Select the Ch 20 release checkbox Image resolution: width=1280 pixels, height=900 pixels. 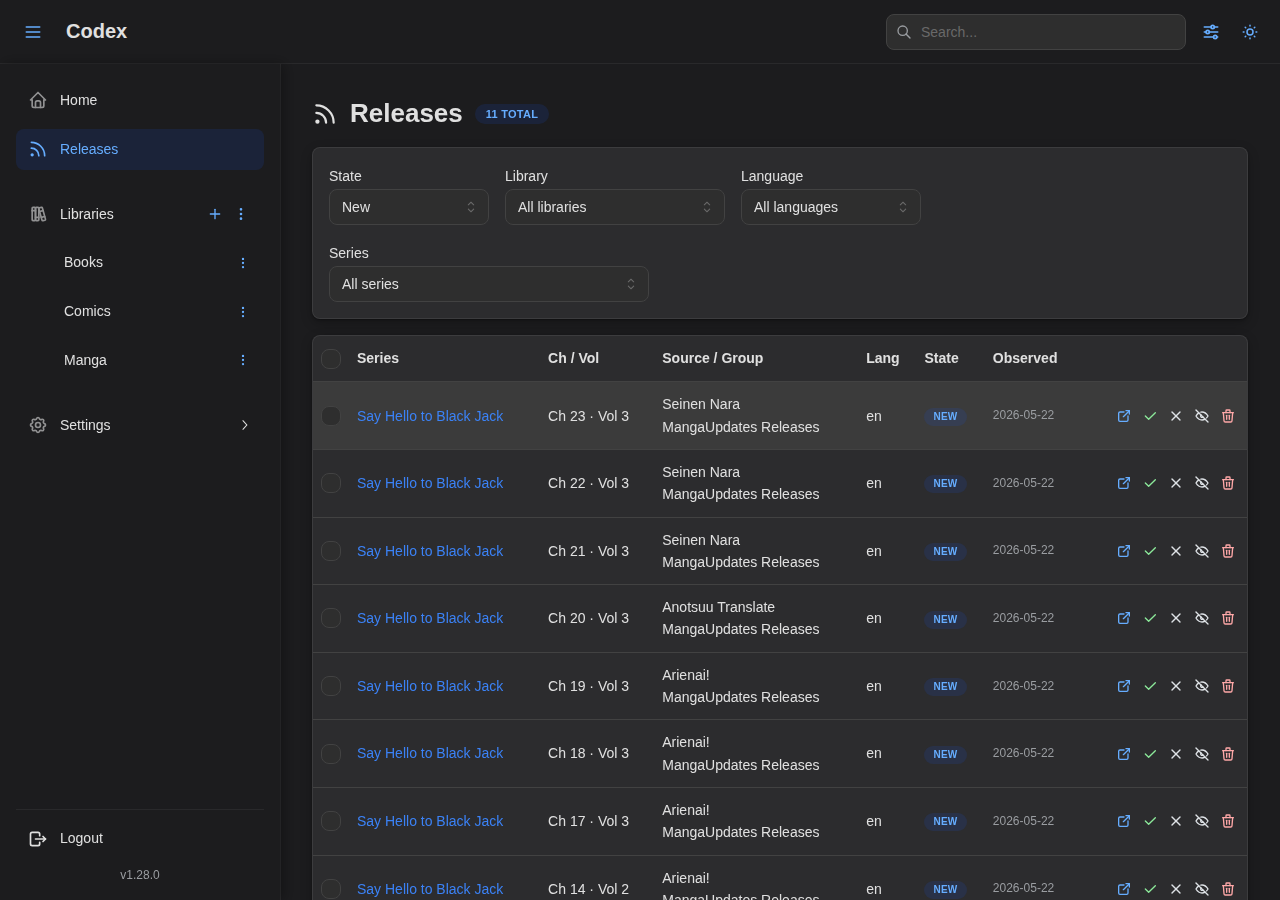pos(331,618)
